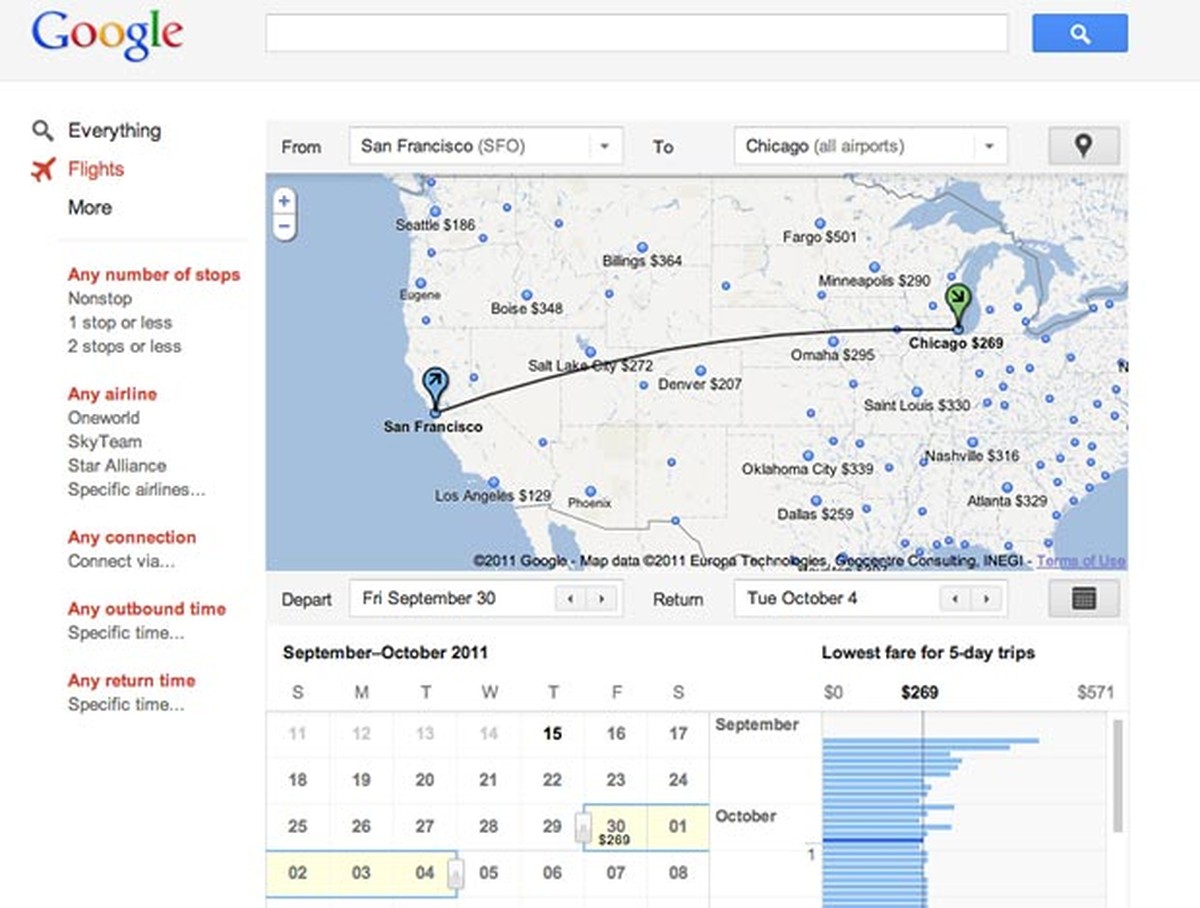The height and width of the screenshot is (908, 1200).
Task: Open the calendar icon next to Return date
Action: pyautogui.click(x=1083, y=598)
